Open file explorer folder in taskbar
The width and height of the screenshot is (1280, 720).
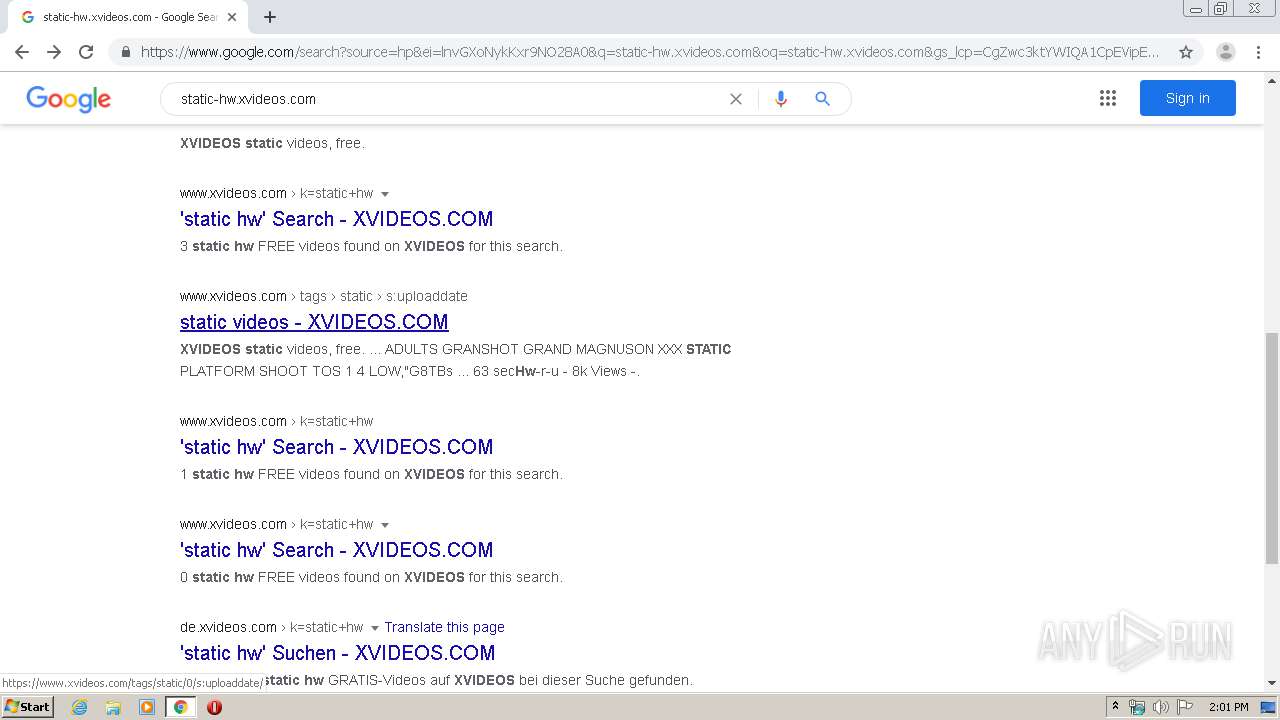click(113, 707)
